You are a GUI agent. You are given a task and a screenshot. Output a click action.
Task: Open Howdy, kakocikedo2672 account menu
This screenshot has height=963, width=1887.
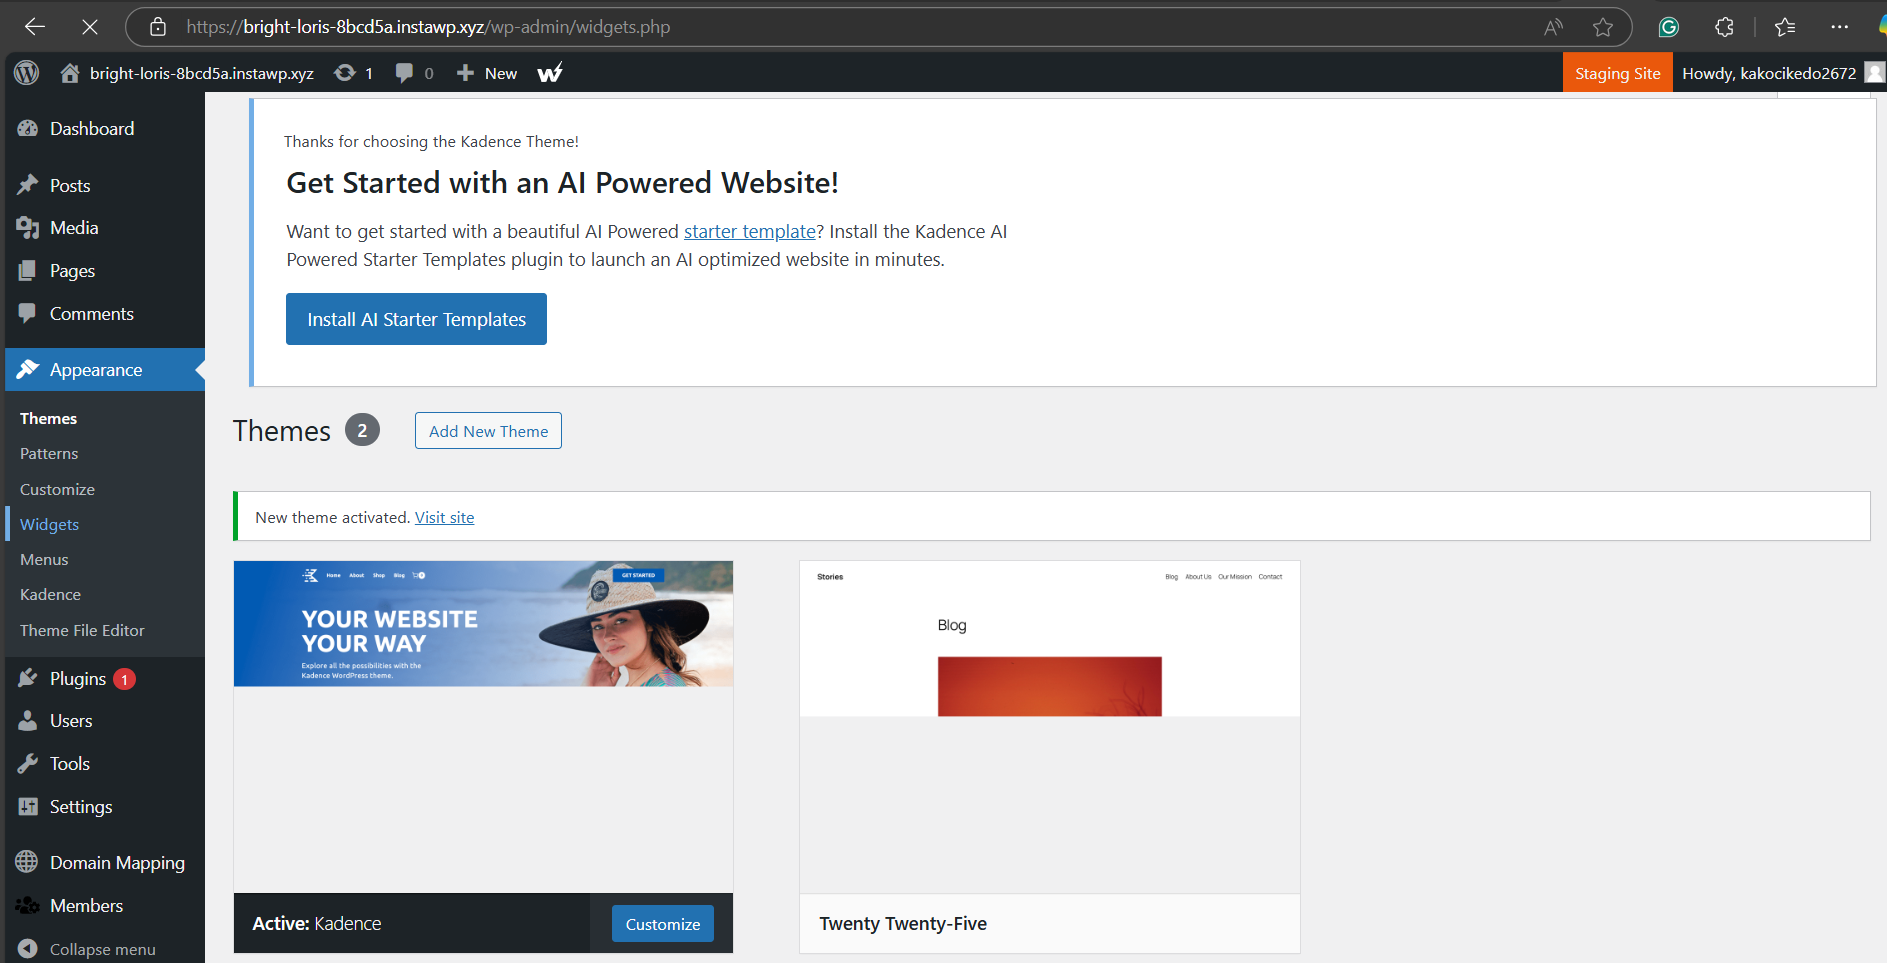click(1768, 73)
